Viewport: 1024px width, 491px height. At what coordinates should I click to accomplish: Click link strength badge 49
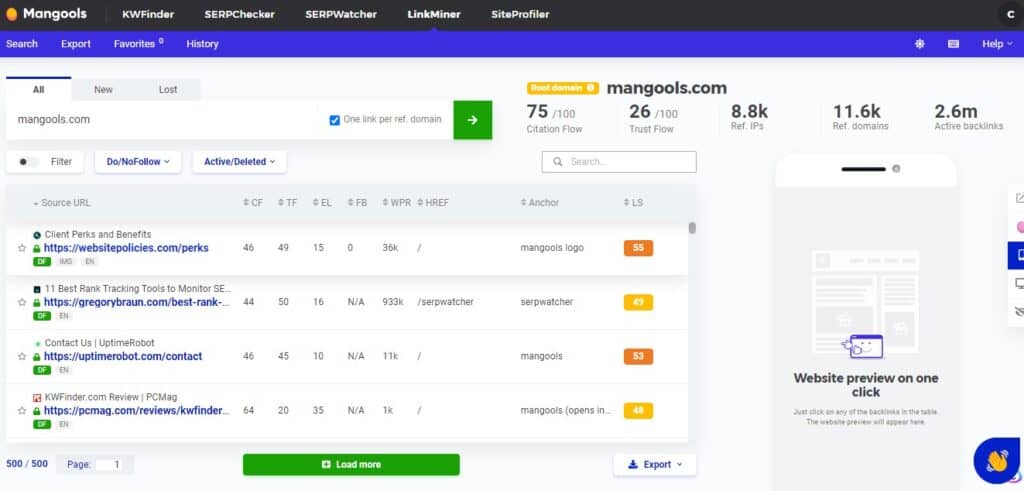pyautogui.click(x=638, y=302)
